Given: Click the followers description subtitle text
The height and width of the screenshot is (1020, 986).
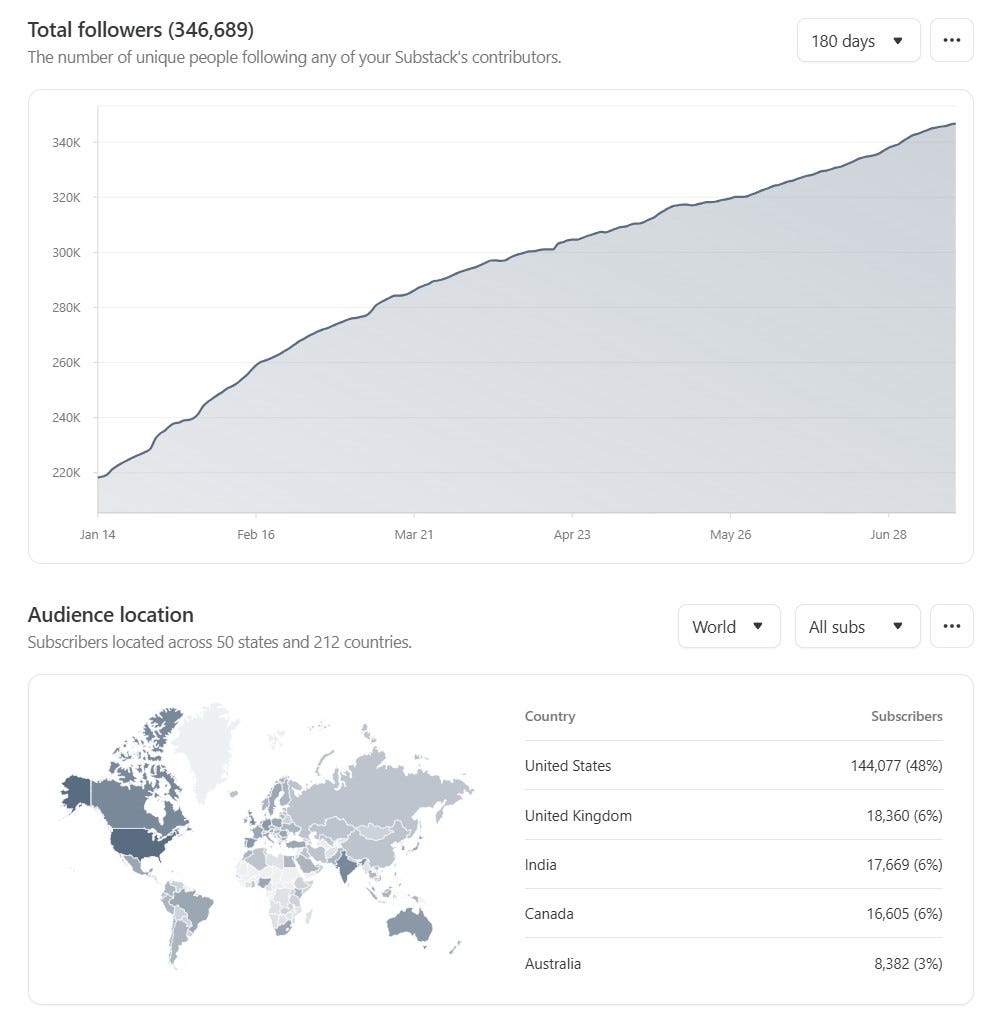Looking at the screenshot, I should 294,57.
